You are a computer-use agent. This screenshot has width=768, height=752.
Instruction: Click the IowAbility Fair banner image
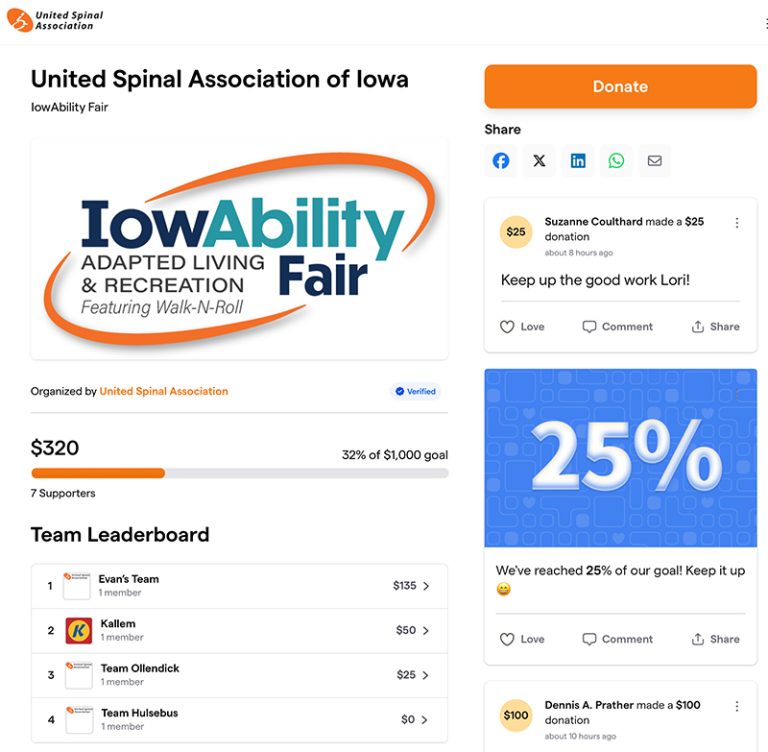coord(239,249)
